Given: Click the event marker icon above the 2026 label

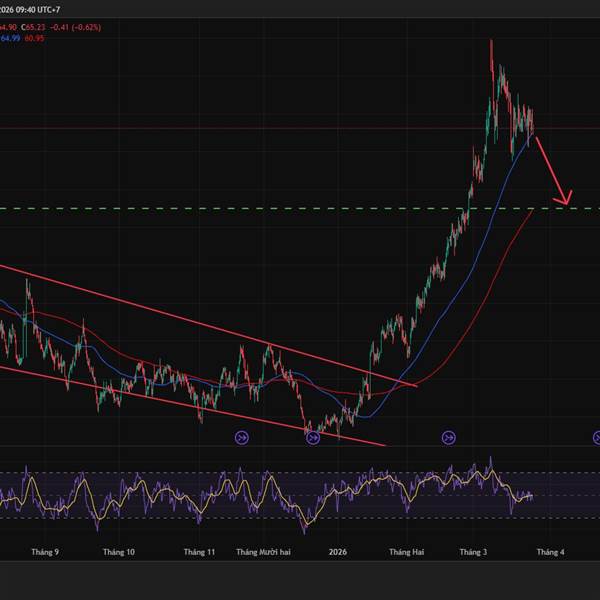Looking at the screenshot, I should (x=313, y=437).
